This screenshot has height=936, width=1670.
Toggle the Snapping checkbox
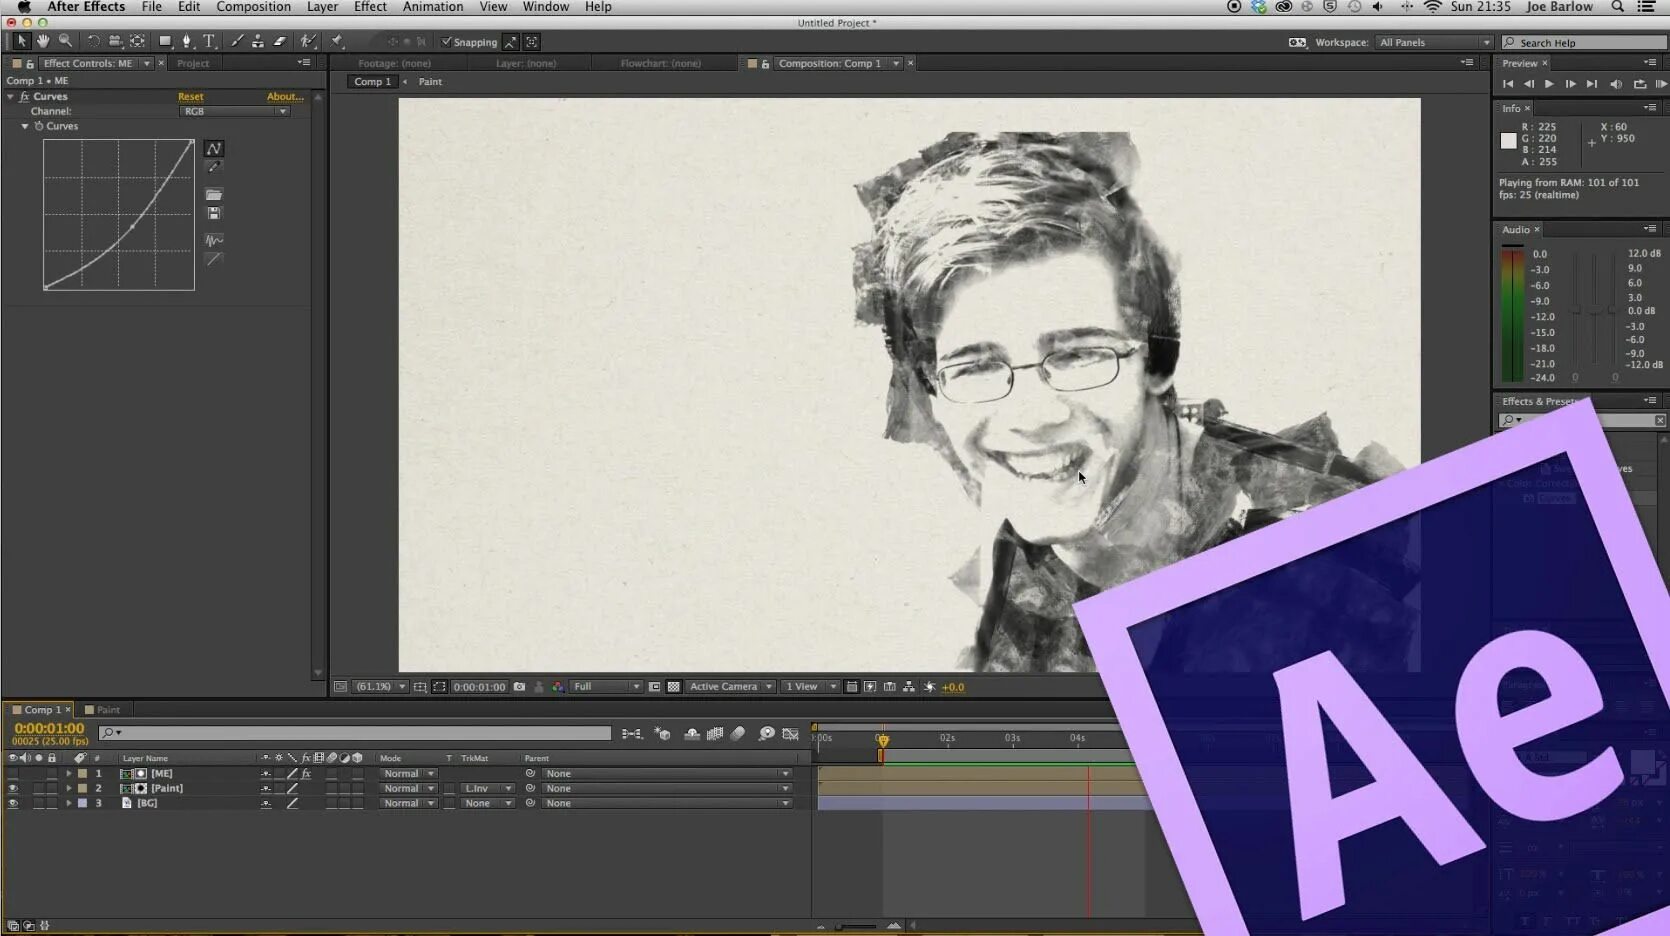(446, 42)
